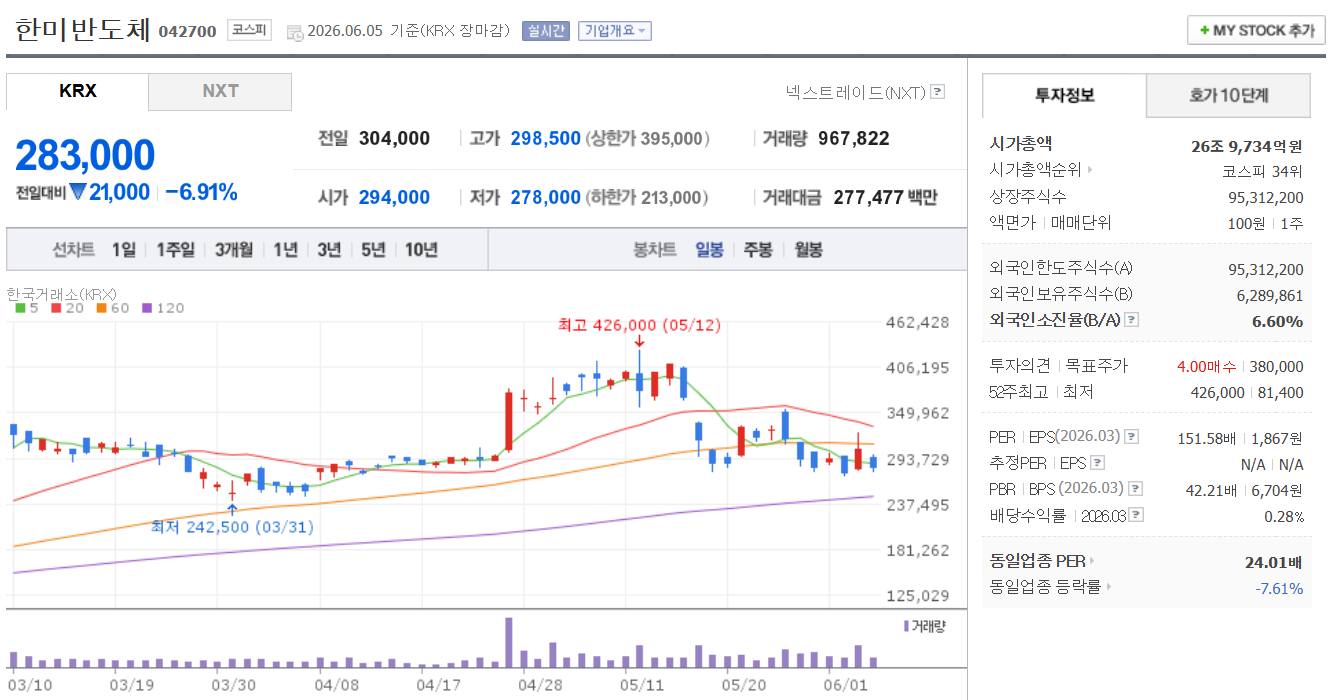Click the 상한가 395,000 text
The height and width of the screenshot is (700, 1330).
648,139
